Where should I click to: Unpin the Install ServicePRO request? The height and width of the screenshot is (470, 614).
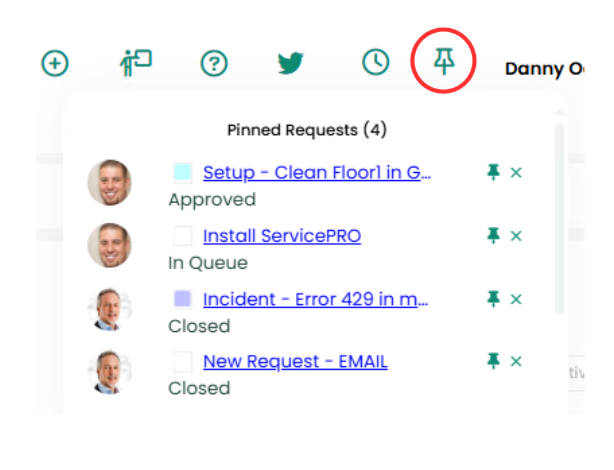tap(492, 235)
